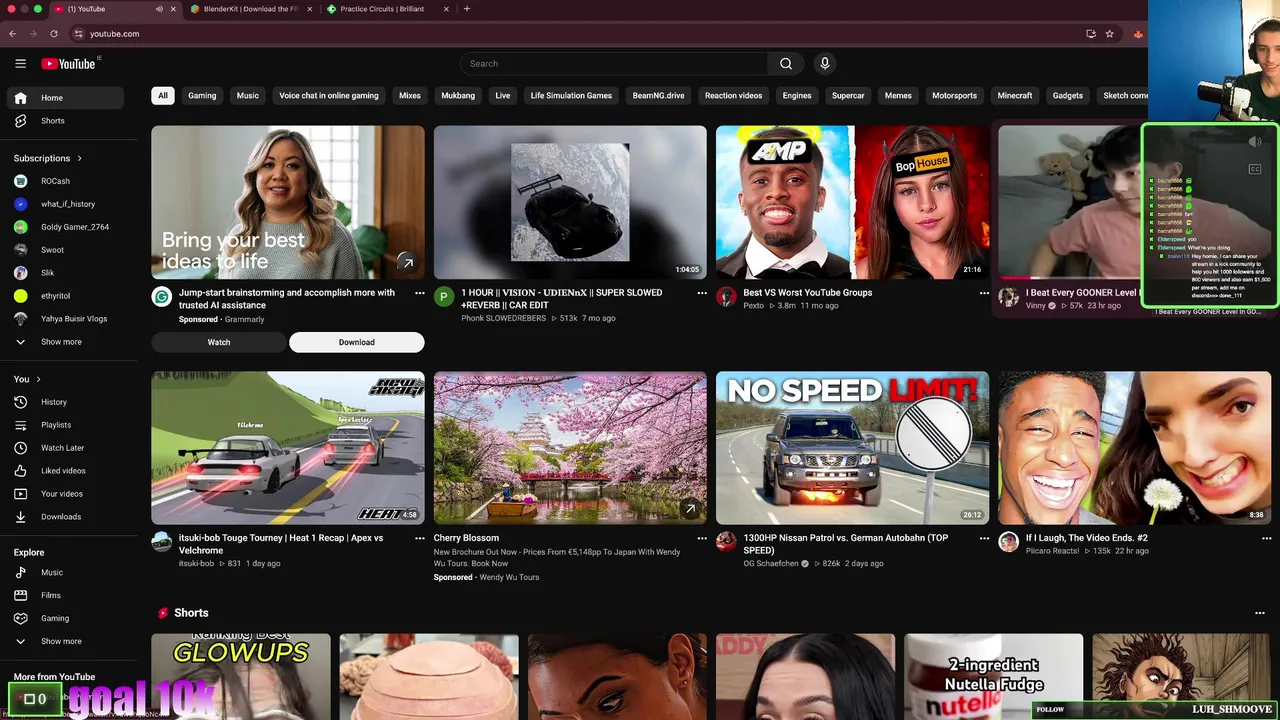Open what_if_history subscription channel
The width and height of the screenshot is (1280, 720).
tap(66, 204)
